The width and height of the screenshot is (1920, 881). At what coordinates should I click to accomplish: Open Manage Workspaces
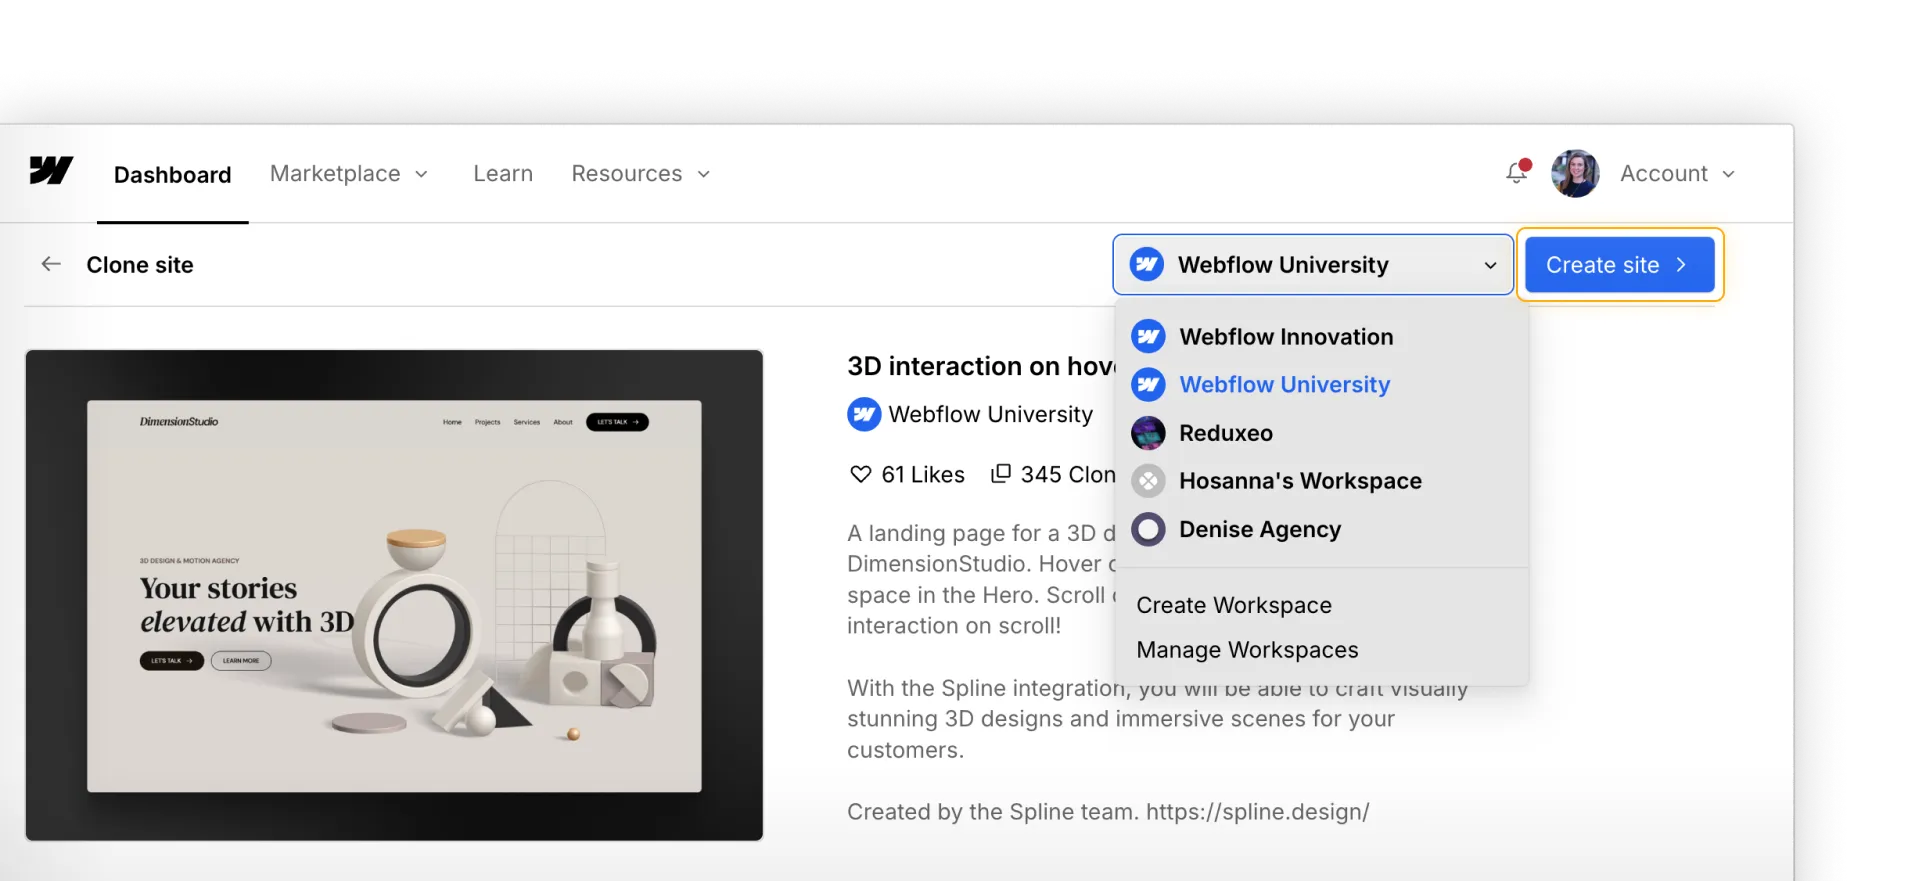click(1247, 650)
